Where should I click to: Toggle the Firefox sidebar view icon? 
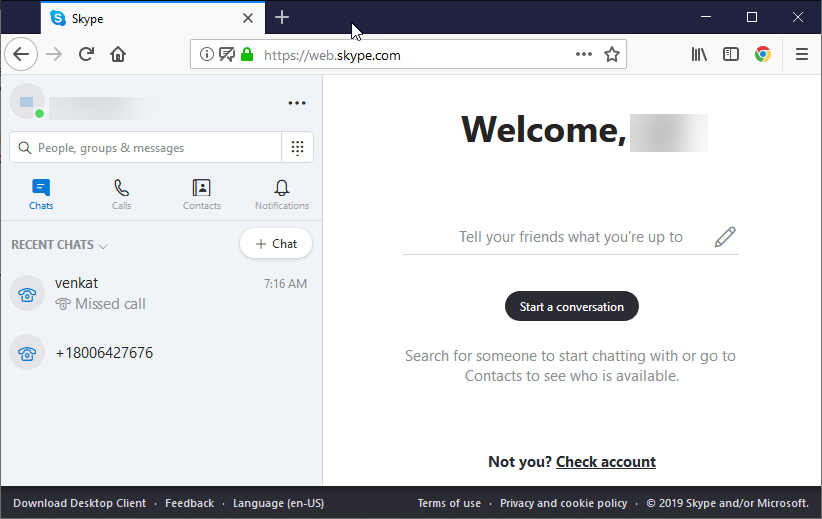click(731, 55)
